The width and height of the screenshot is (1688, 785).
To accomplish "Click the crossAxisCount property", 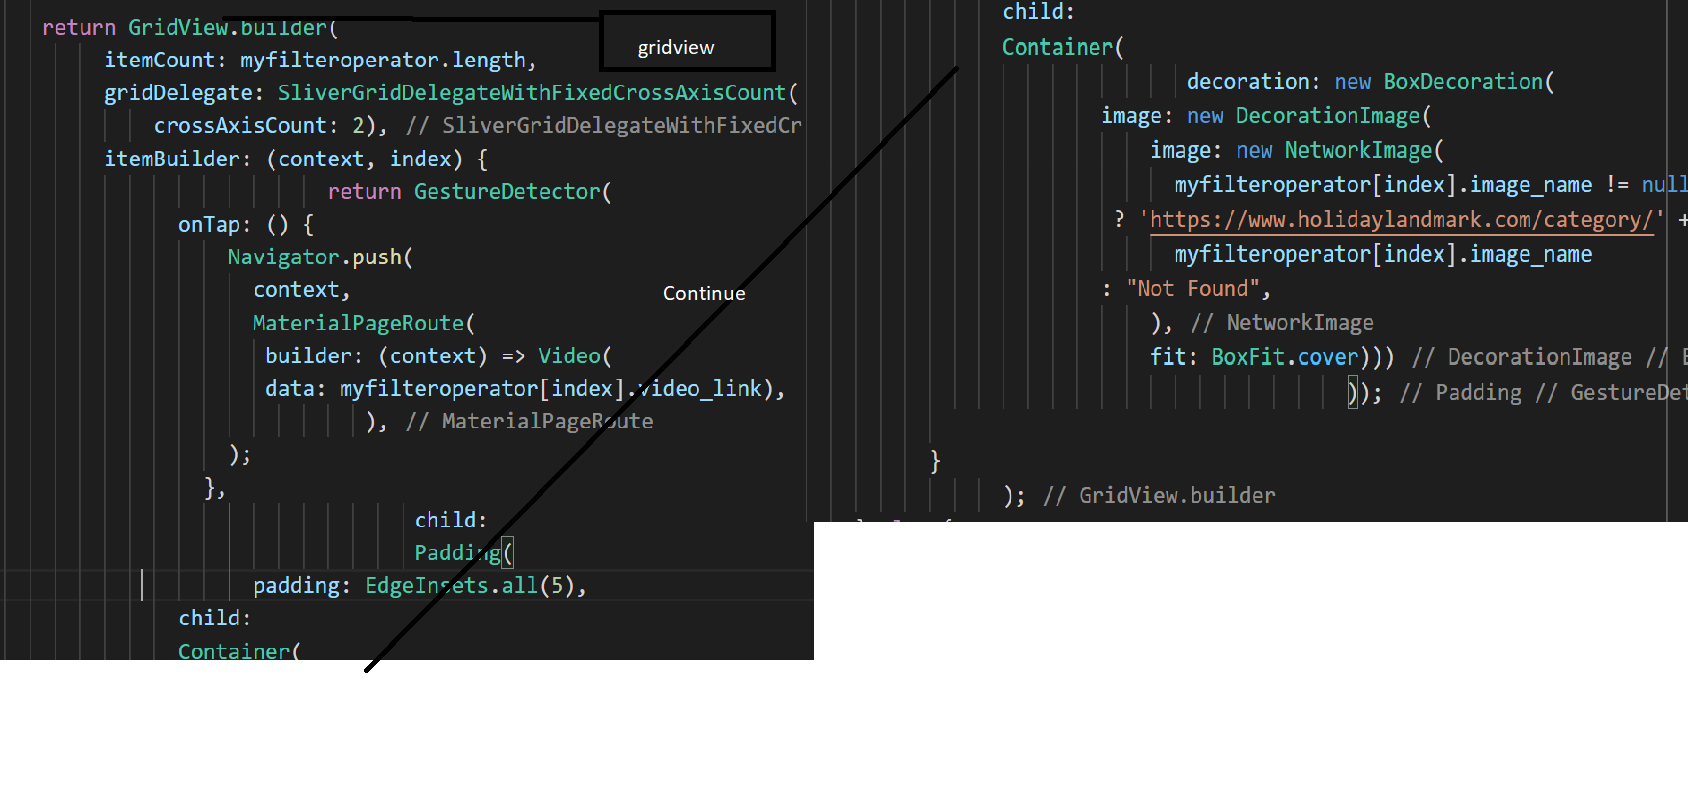I will click(240, 126).
